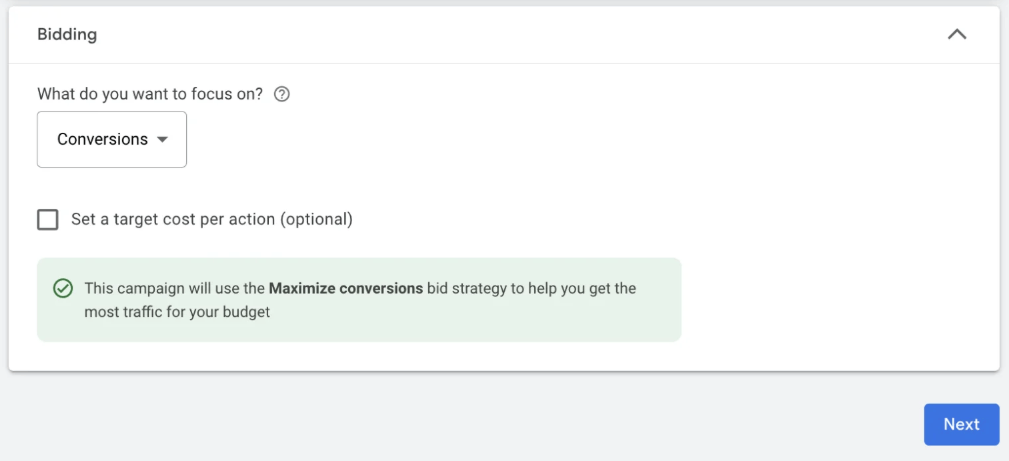Click 'What do you want to focus on?' label
Image resolution: width=1009 pixels, height=461 pixels.
tap(150, 95)
